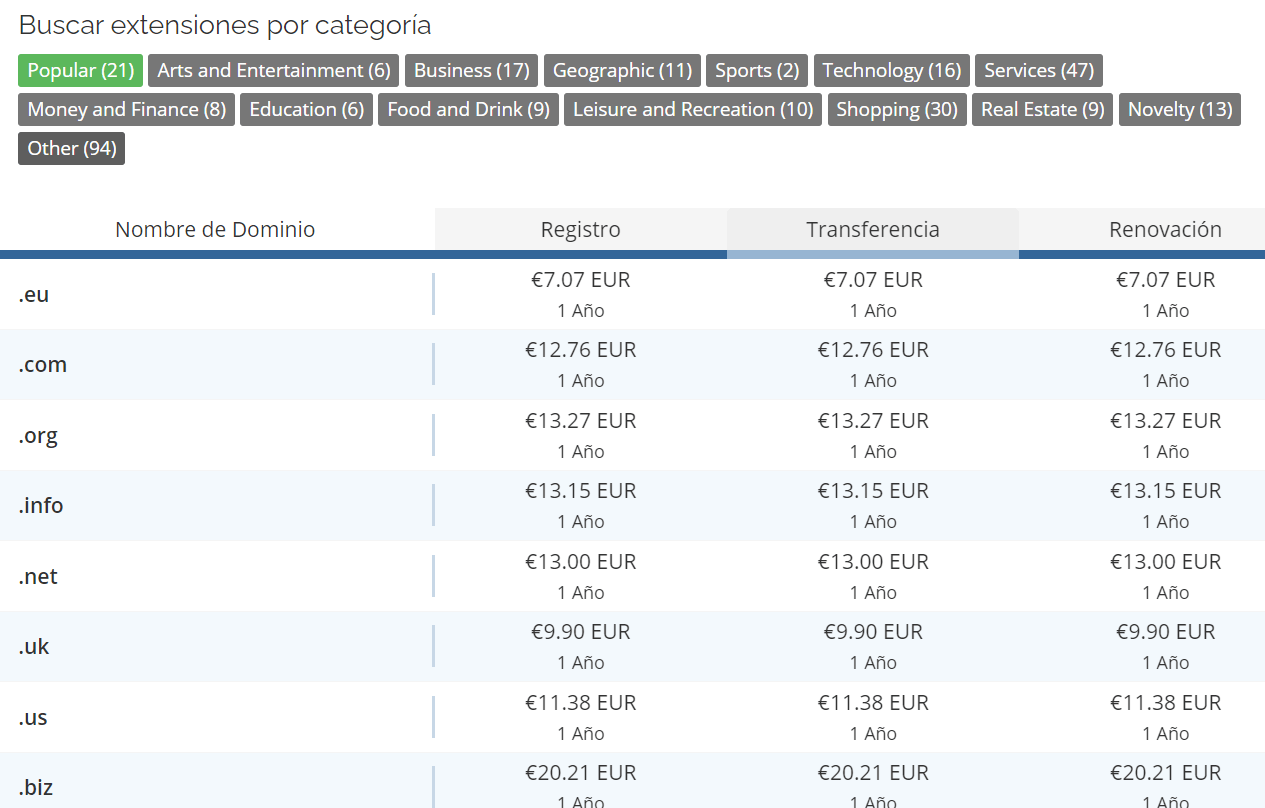Viewport: 1265px width, 808px height.
Task: Choose the Business (17) category
Action: 472,70
